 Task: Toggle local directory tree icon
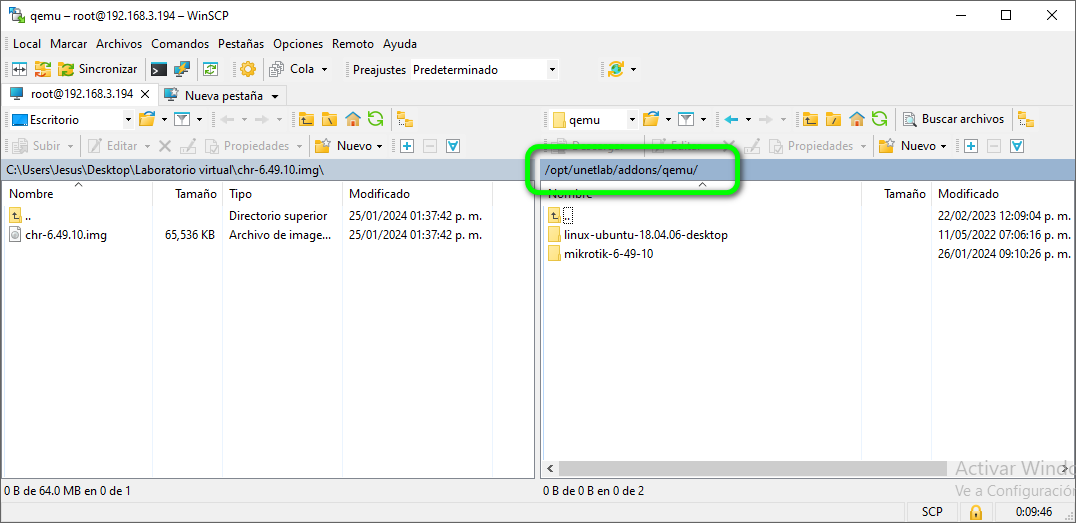coord(404,119)
